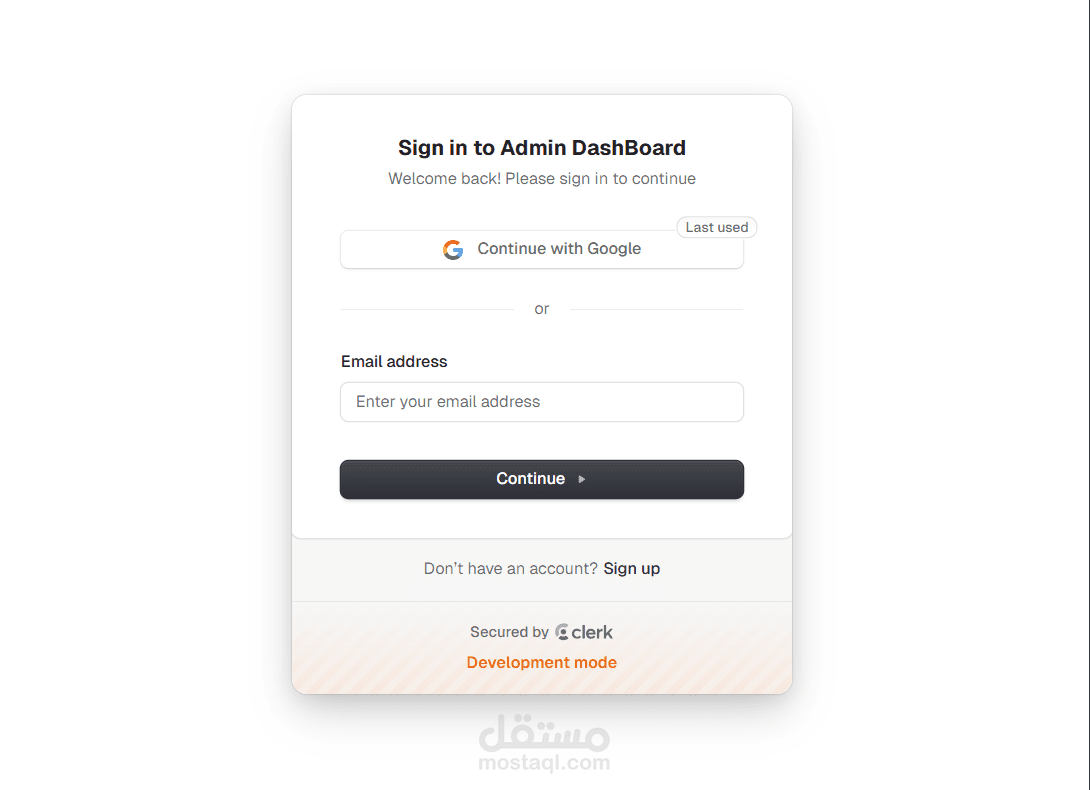The width and height of the screenshot is (1090, 790).
Task: Click the Clerk wordmark text
Action: pyautogui.click(x=592, y=632)
